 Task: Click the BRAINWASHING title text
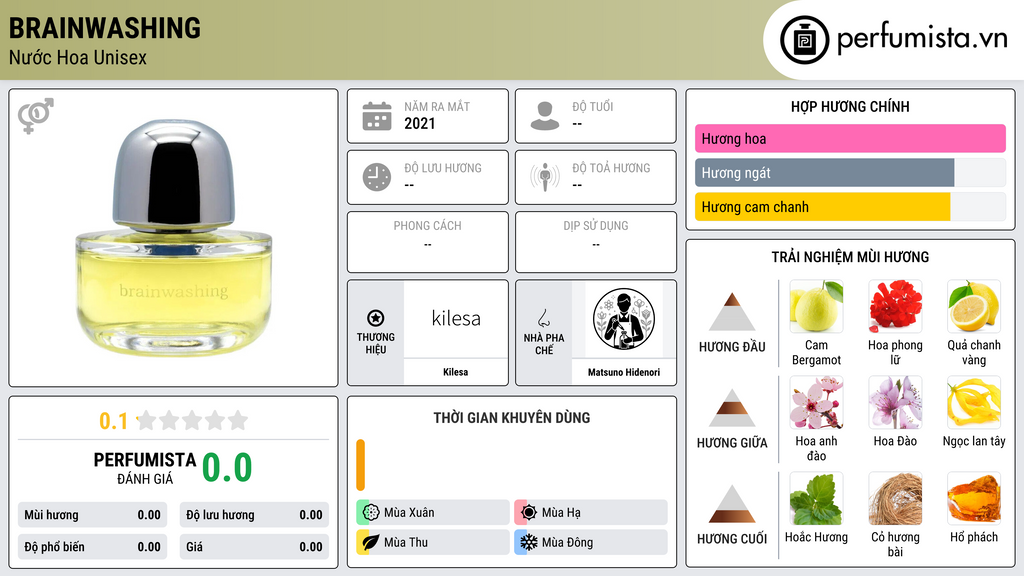pyautogui.click(x=104, y=28)
